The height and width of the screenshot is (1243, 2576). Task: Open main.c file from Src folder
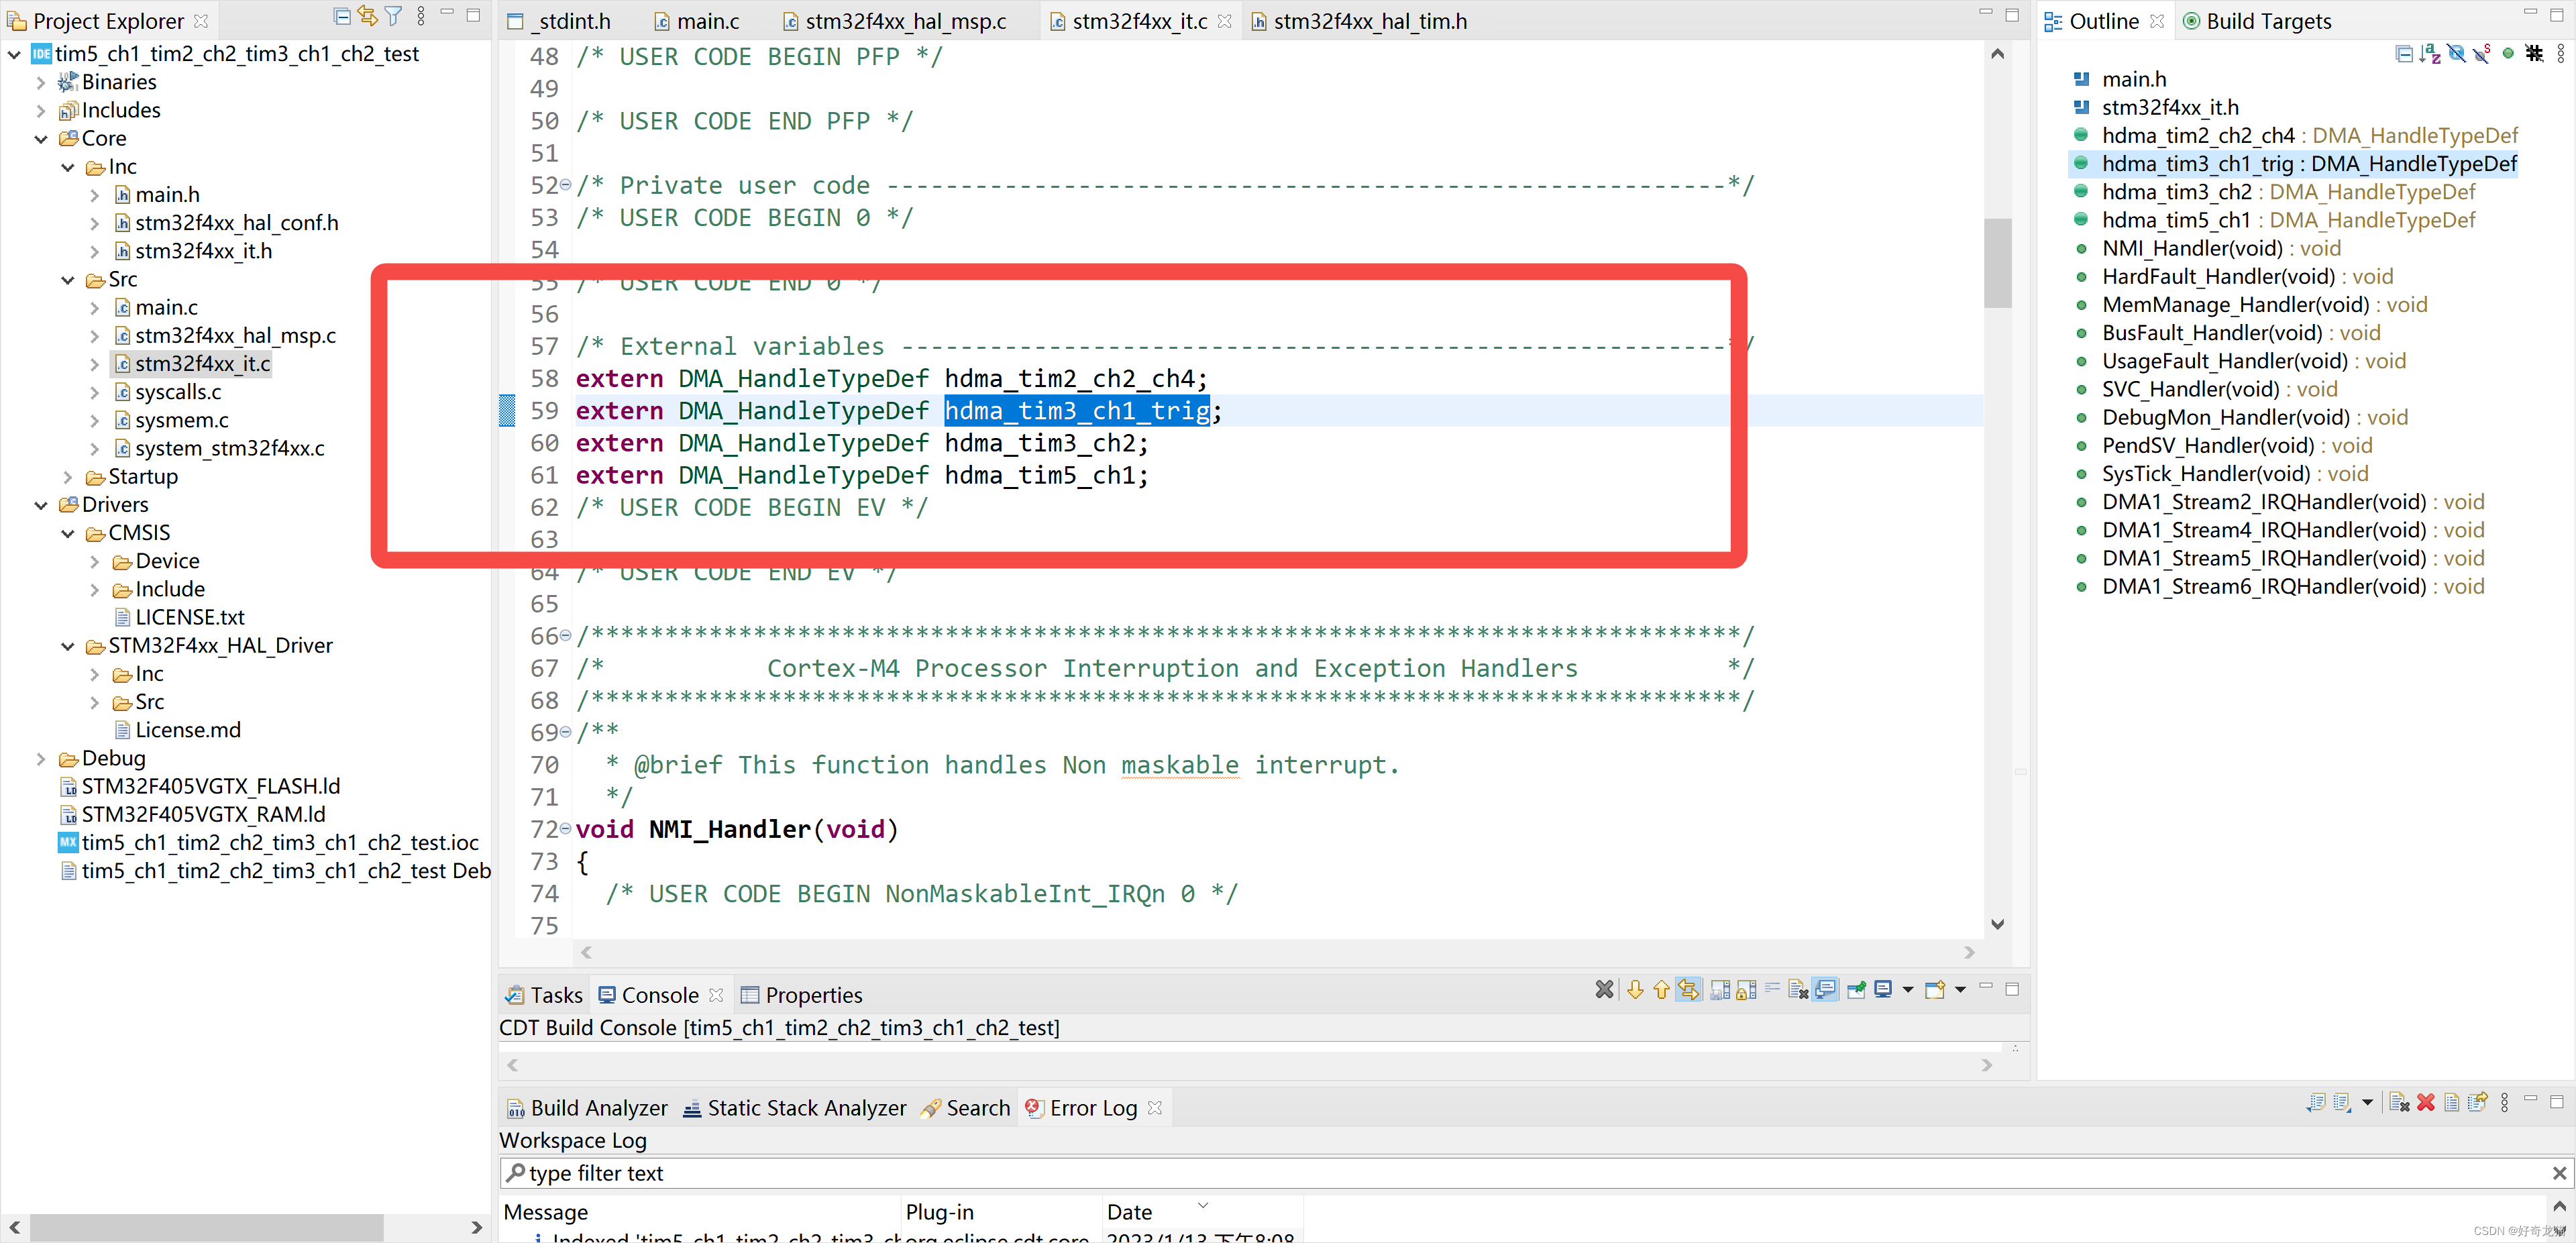[x=166, y=307]
